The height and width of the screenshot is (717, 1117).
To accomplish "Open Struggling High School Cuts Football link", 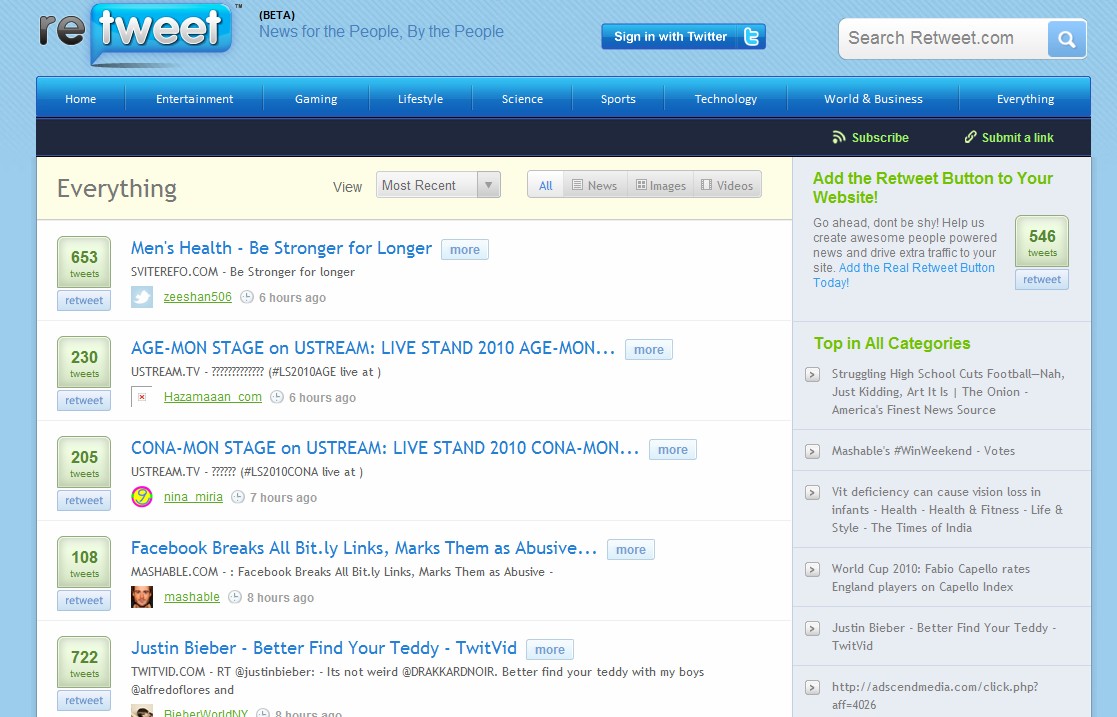I will coord(948,392).
